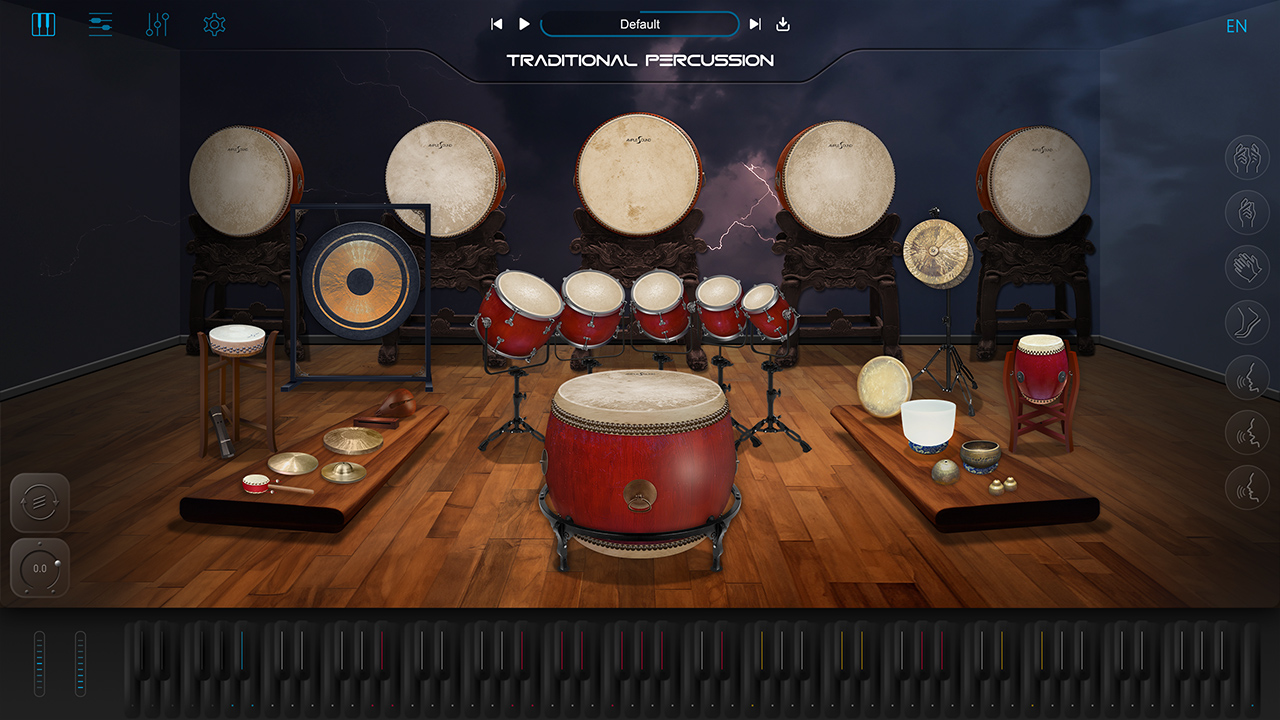Image resolution: width=1280 pixels, height=720 pixels.
Task: Skip to the next preset
Action: (x=755, y=25)
